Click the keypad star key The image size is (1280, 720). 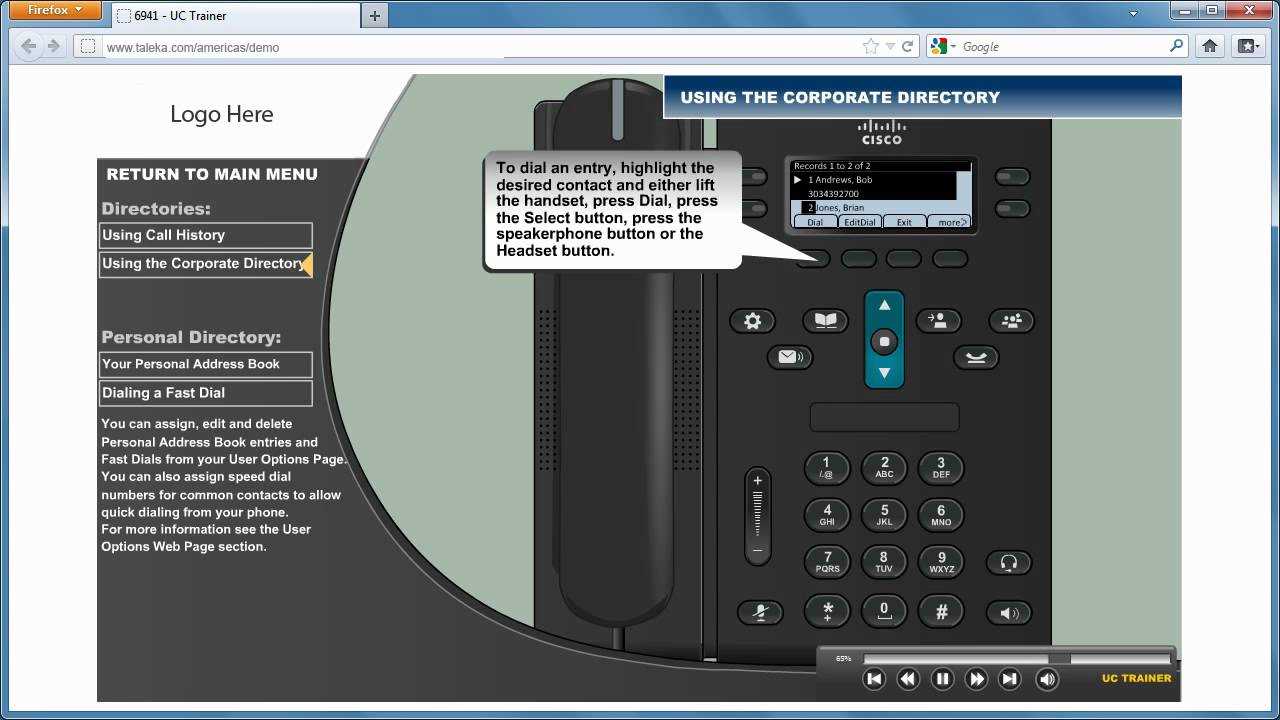tap(827, 611)
